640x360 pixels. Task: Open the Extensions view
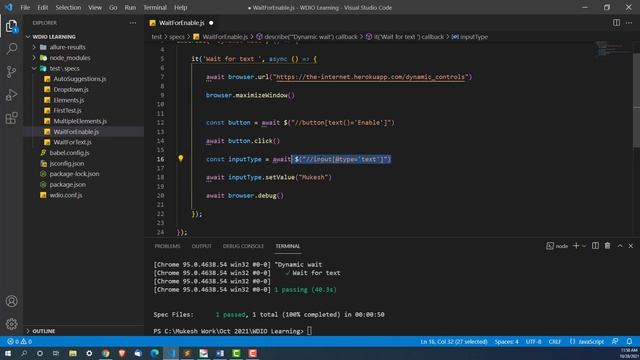click(11, 118)
